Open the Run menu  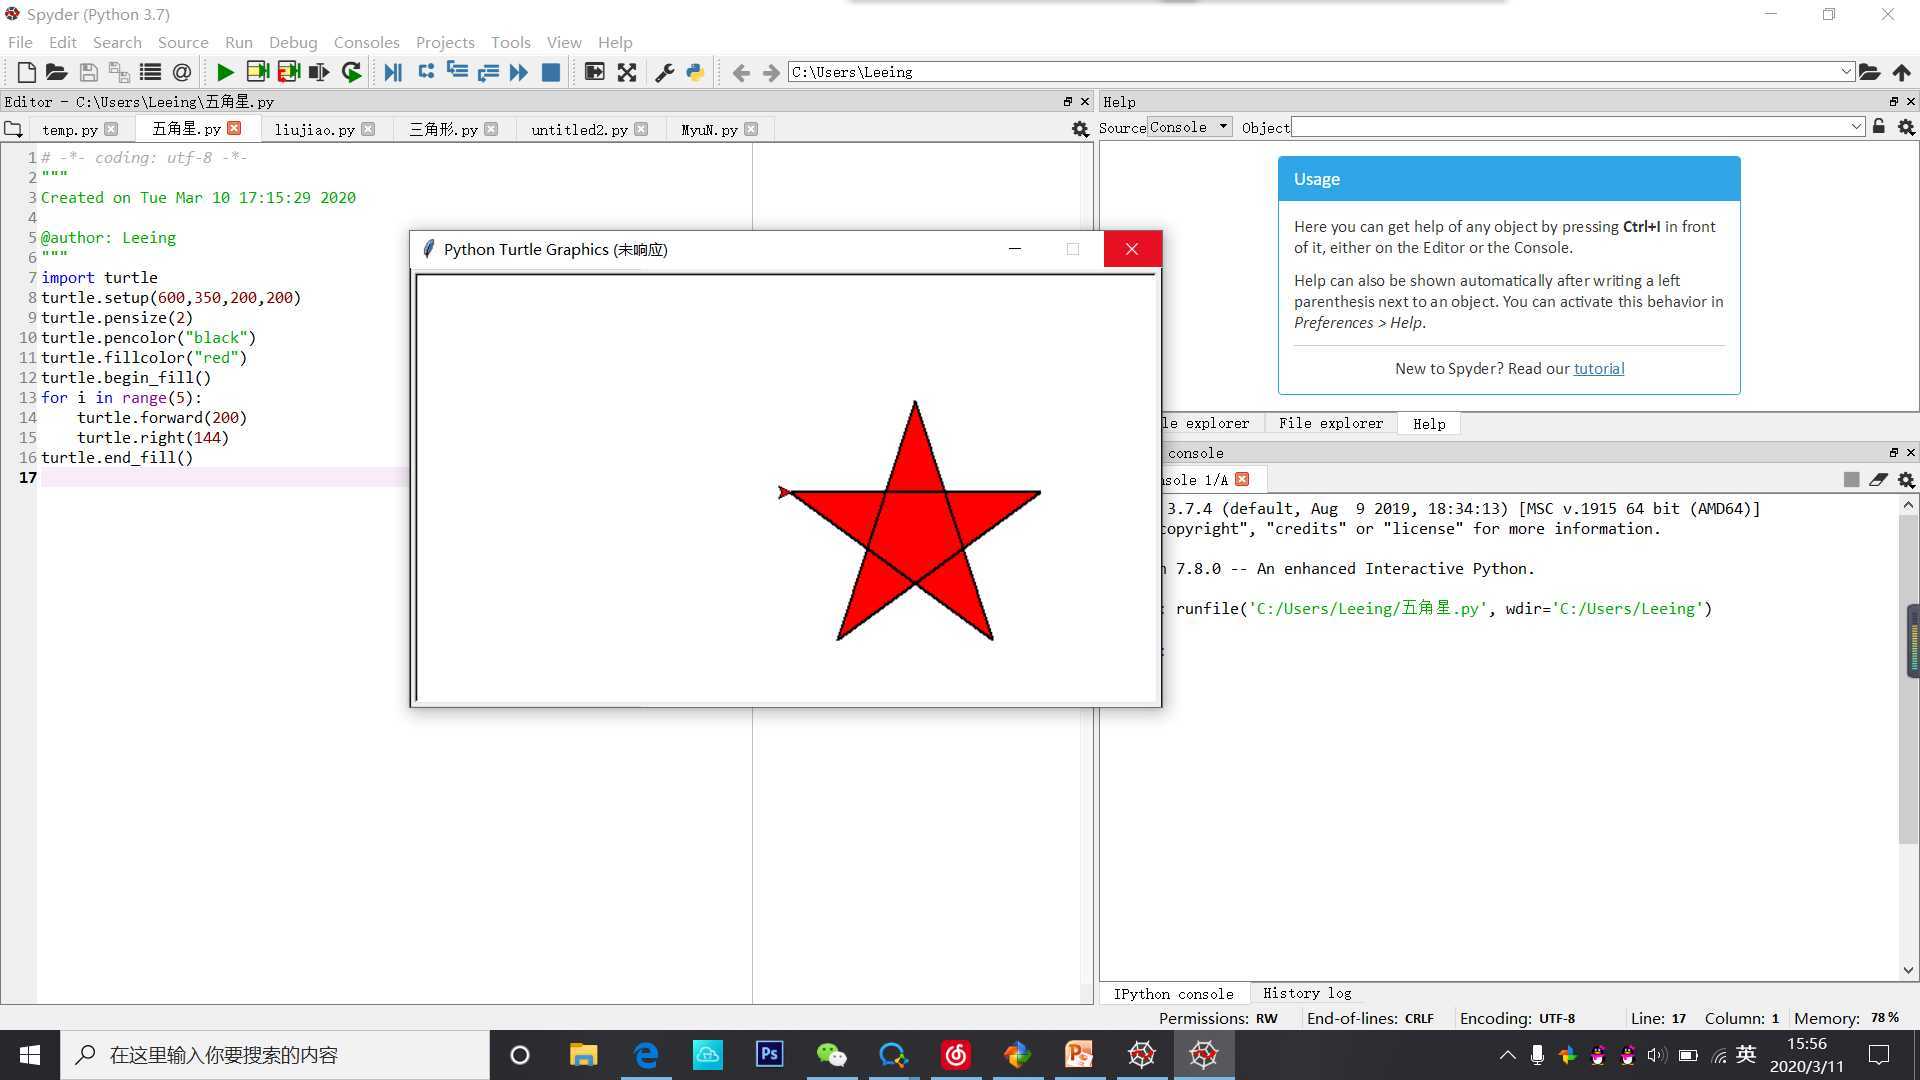point(239,42)
